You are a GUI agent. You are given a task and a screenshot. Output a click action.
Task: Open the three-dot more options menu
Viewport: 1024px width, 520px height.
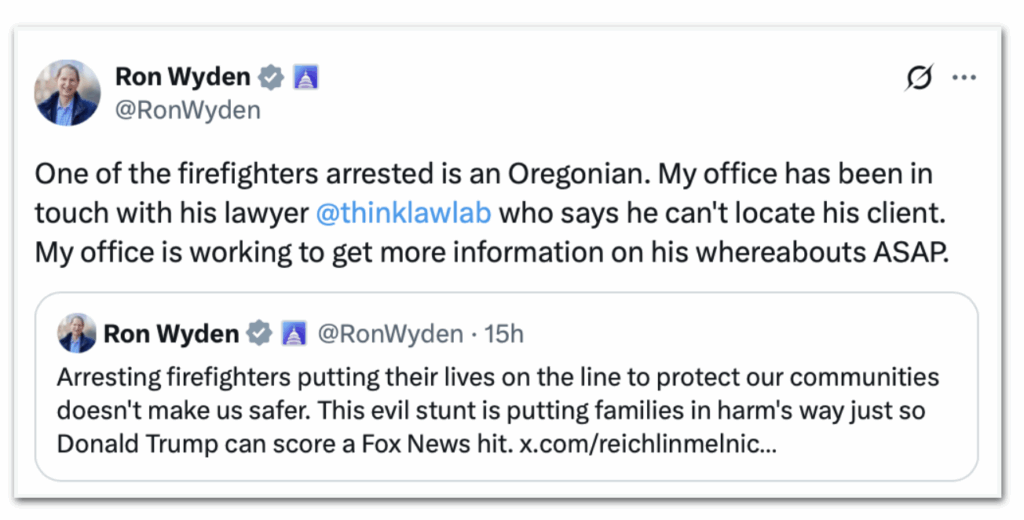point(964,79)
